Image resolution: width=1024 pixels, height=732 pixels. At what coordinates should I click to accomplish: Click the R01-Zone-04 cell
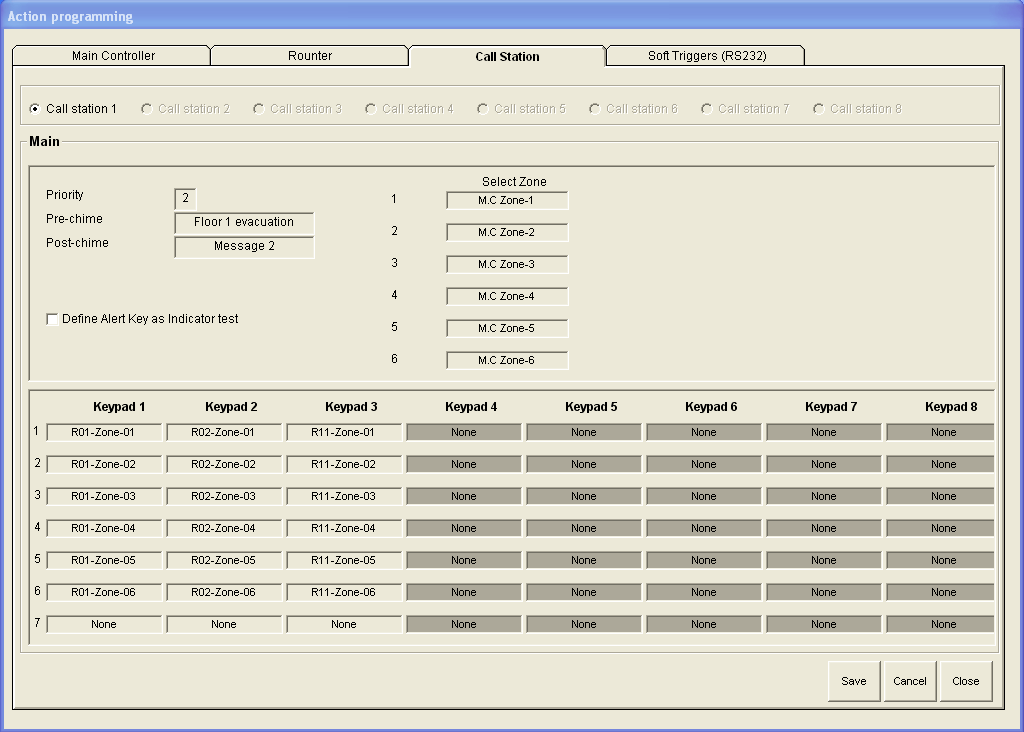104,528
